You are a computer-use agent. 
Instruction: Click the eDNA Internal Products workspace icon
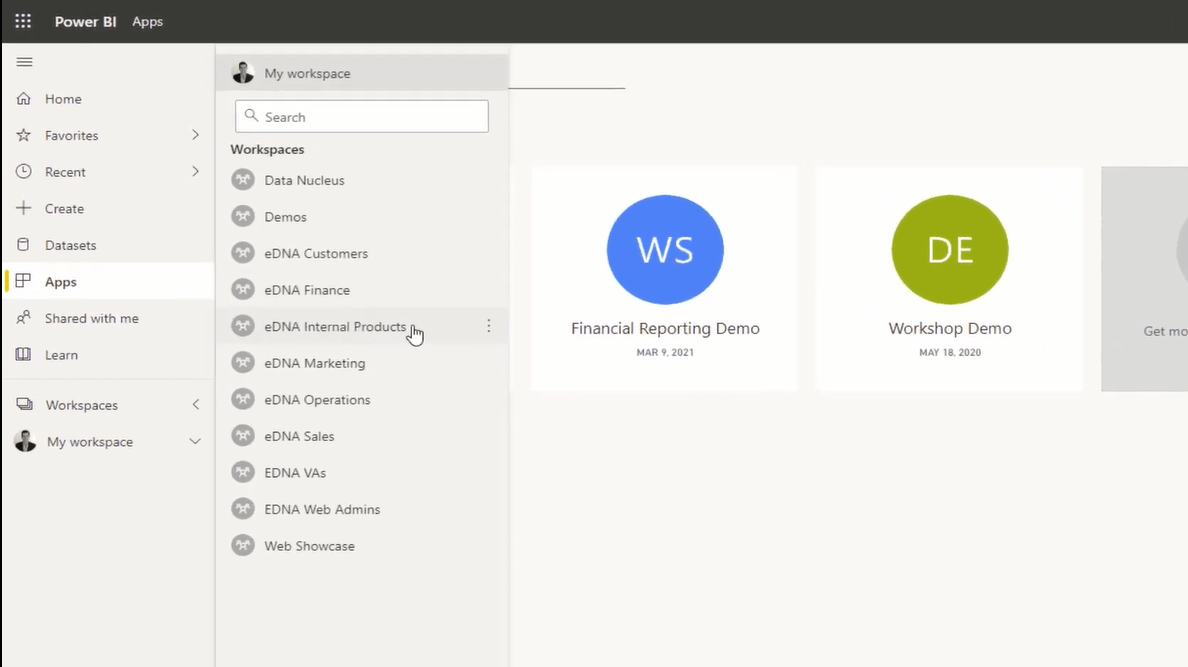242,326
